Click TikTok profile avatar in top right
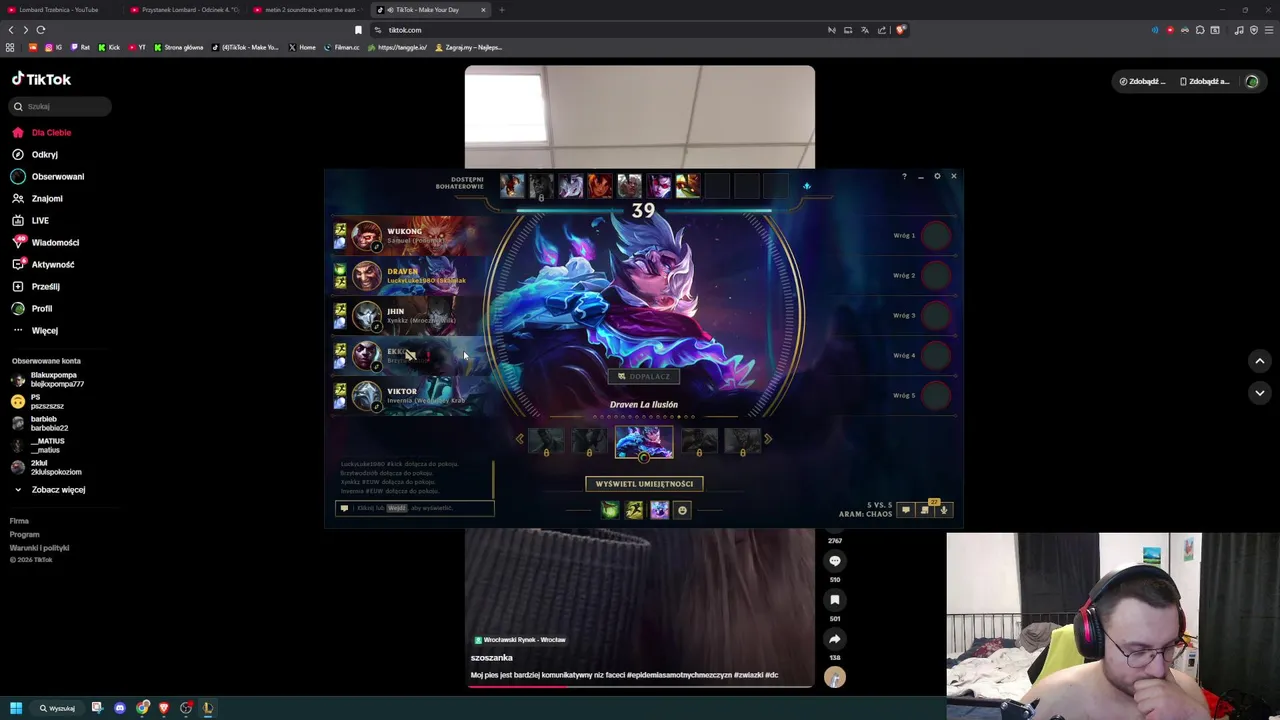The width and height of the screenshot is (1280, 720). (1252, 81)
